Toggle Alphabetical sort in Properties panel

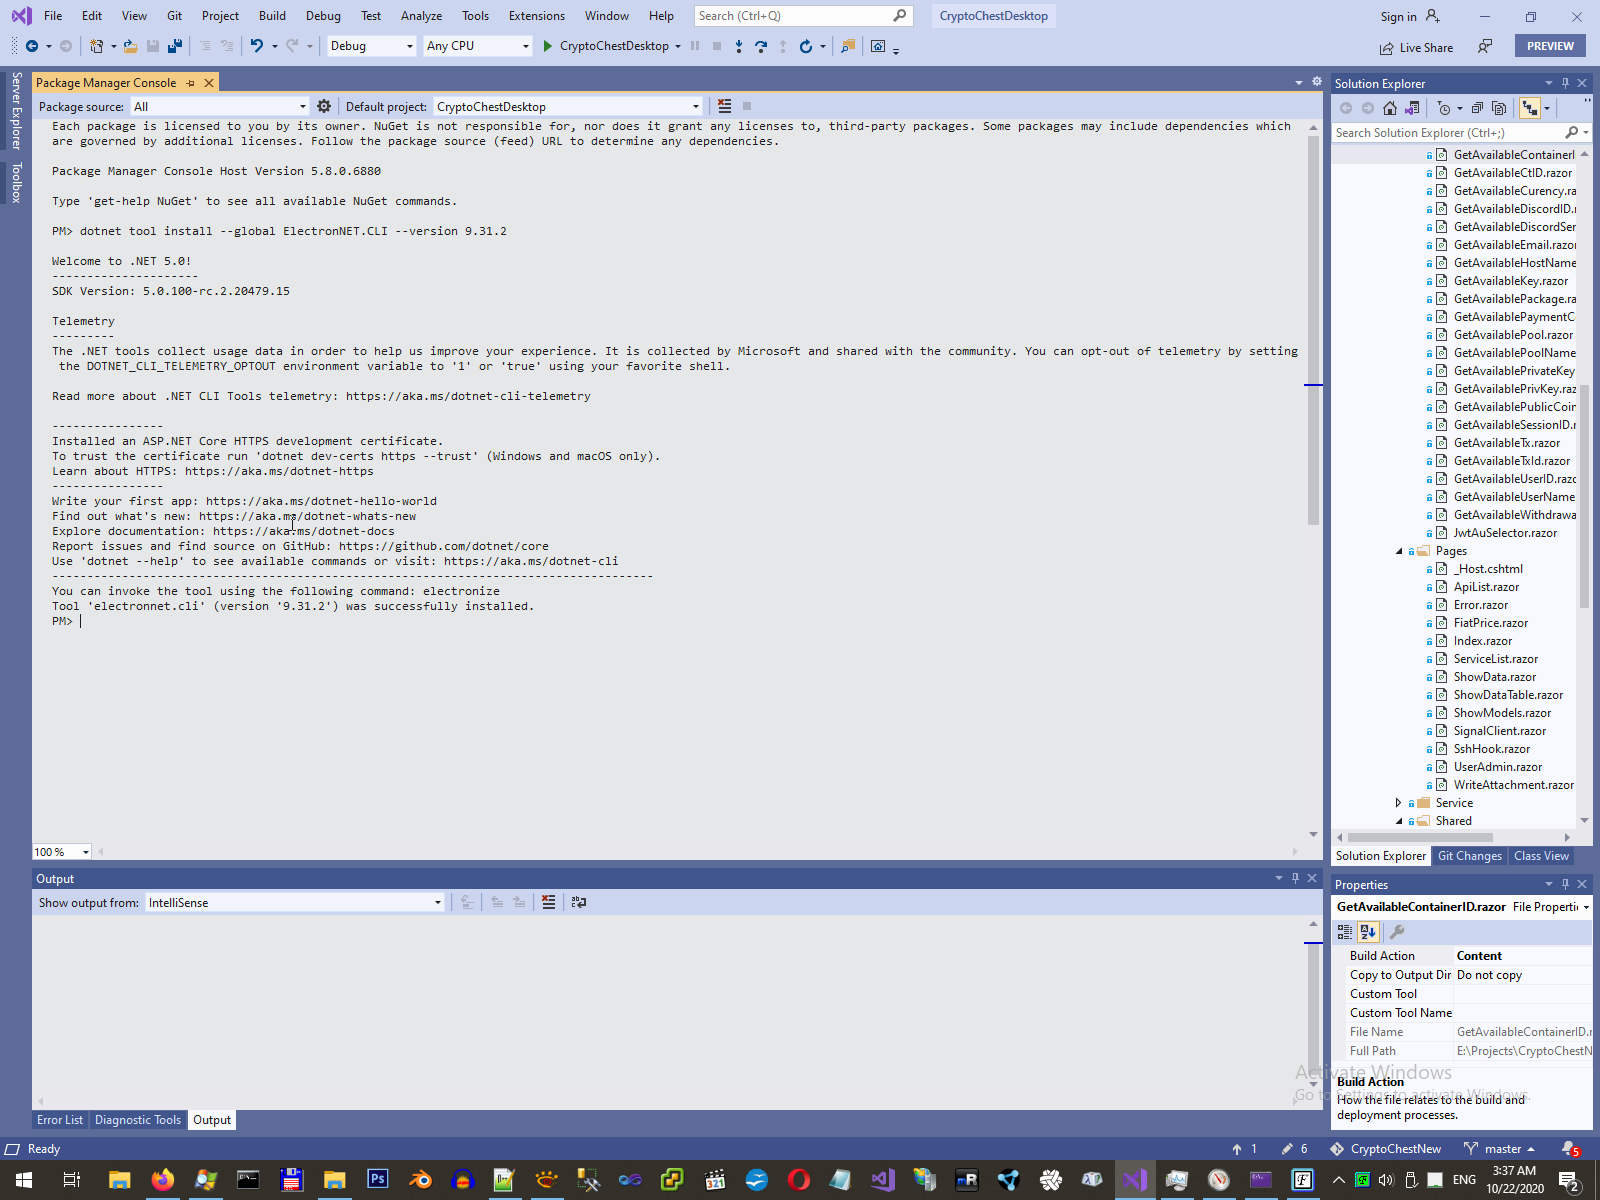1368,932
